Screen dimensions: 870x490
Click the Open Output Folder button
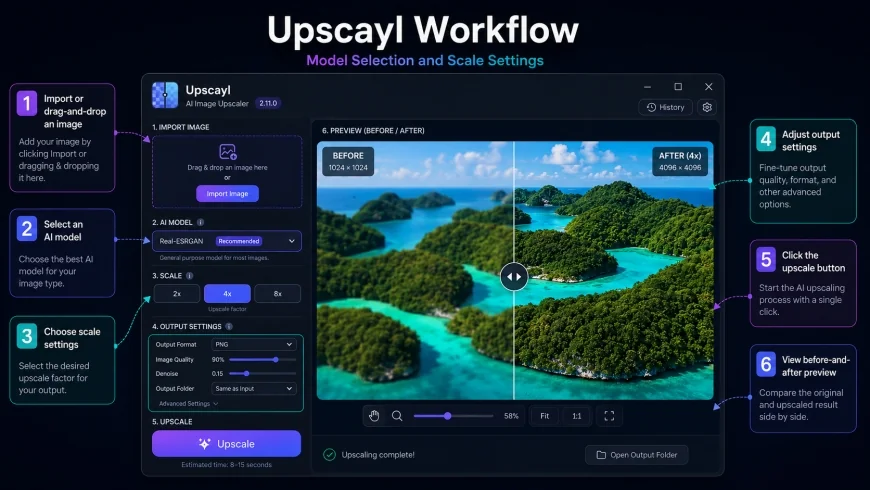(636, 455)
